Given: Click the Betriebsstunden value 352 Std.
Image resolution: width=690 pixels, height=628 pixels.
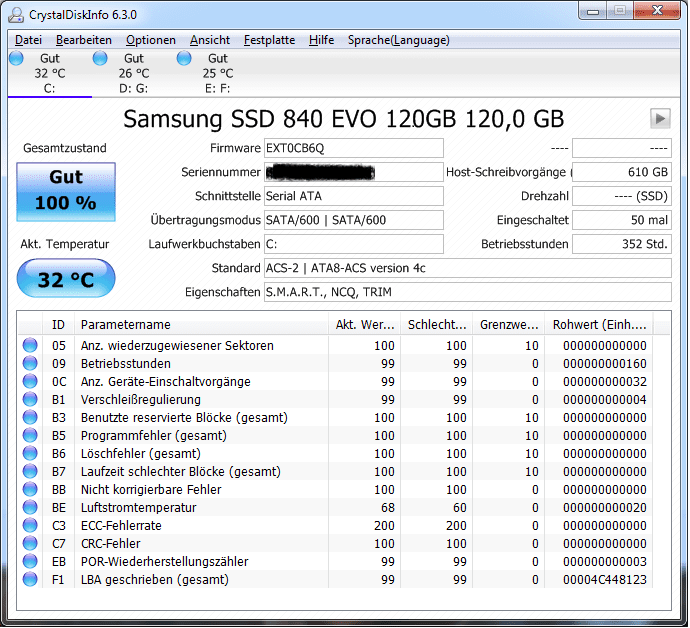Looking at the screenshot, I should coord(622,244).
